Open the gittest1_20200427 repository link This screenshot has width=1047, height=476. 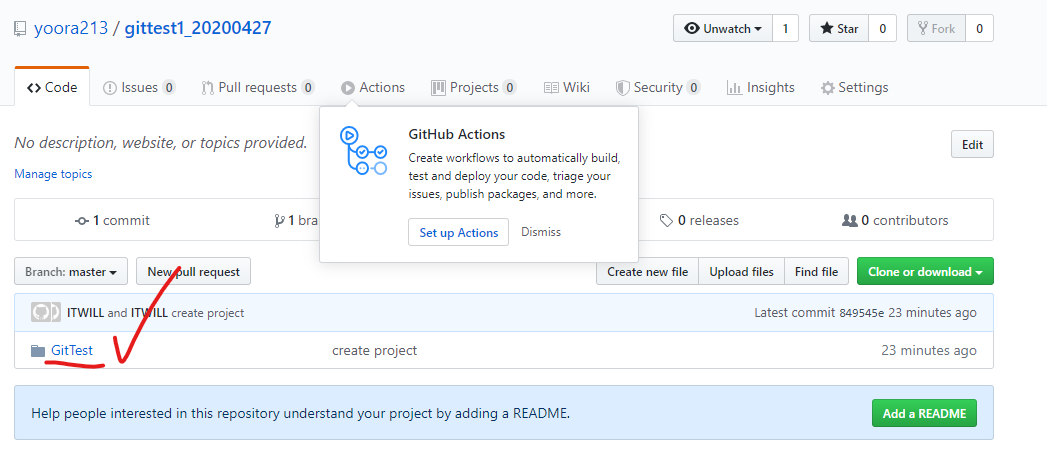198,28
